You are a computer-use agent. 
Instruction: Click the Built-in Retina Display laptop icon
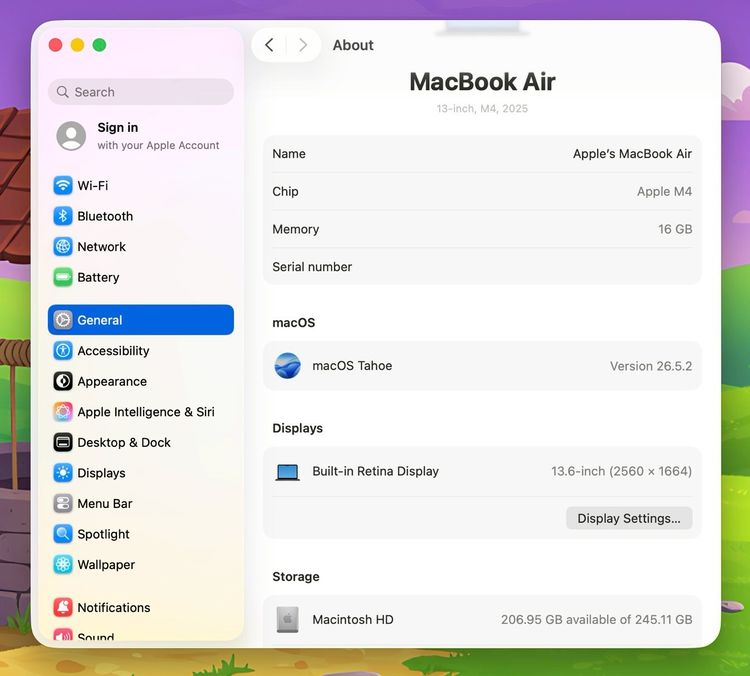[x=287, y=472]
